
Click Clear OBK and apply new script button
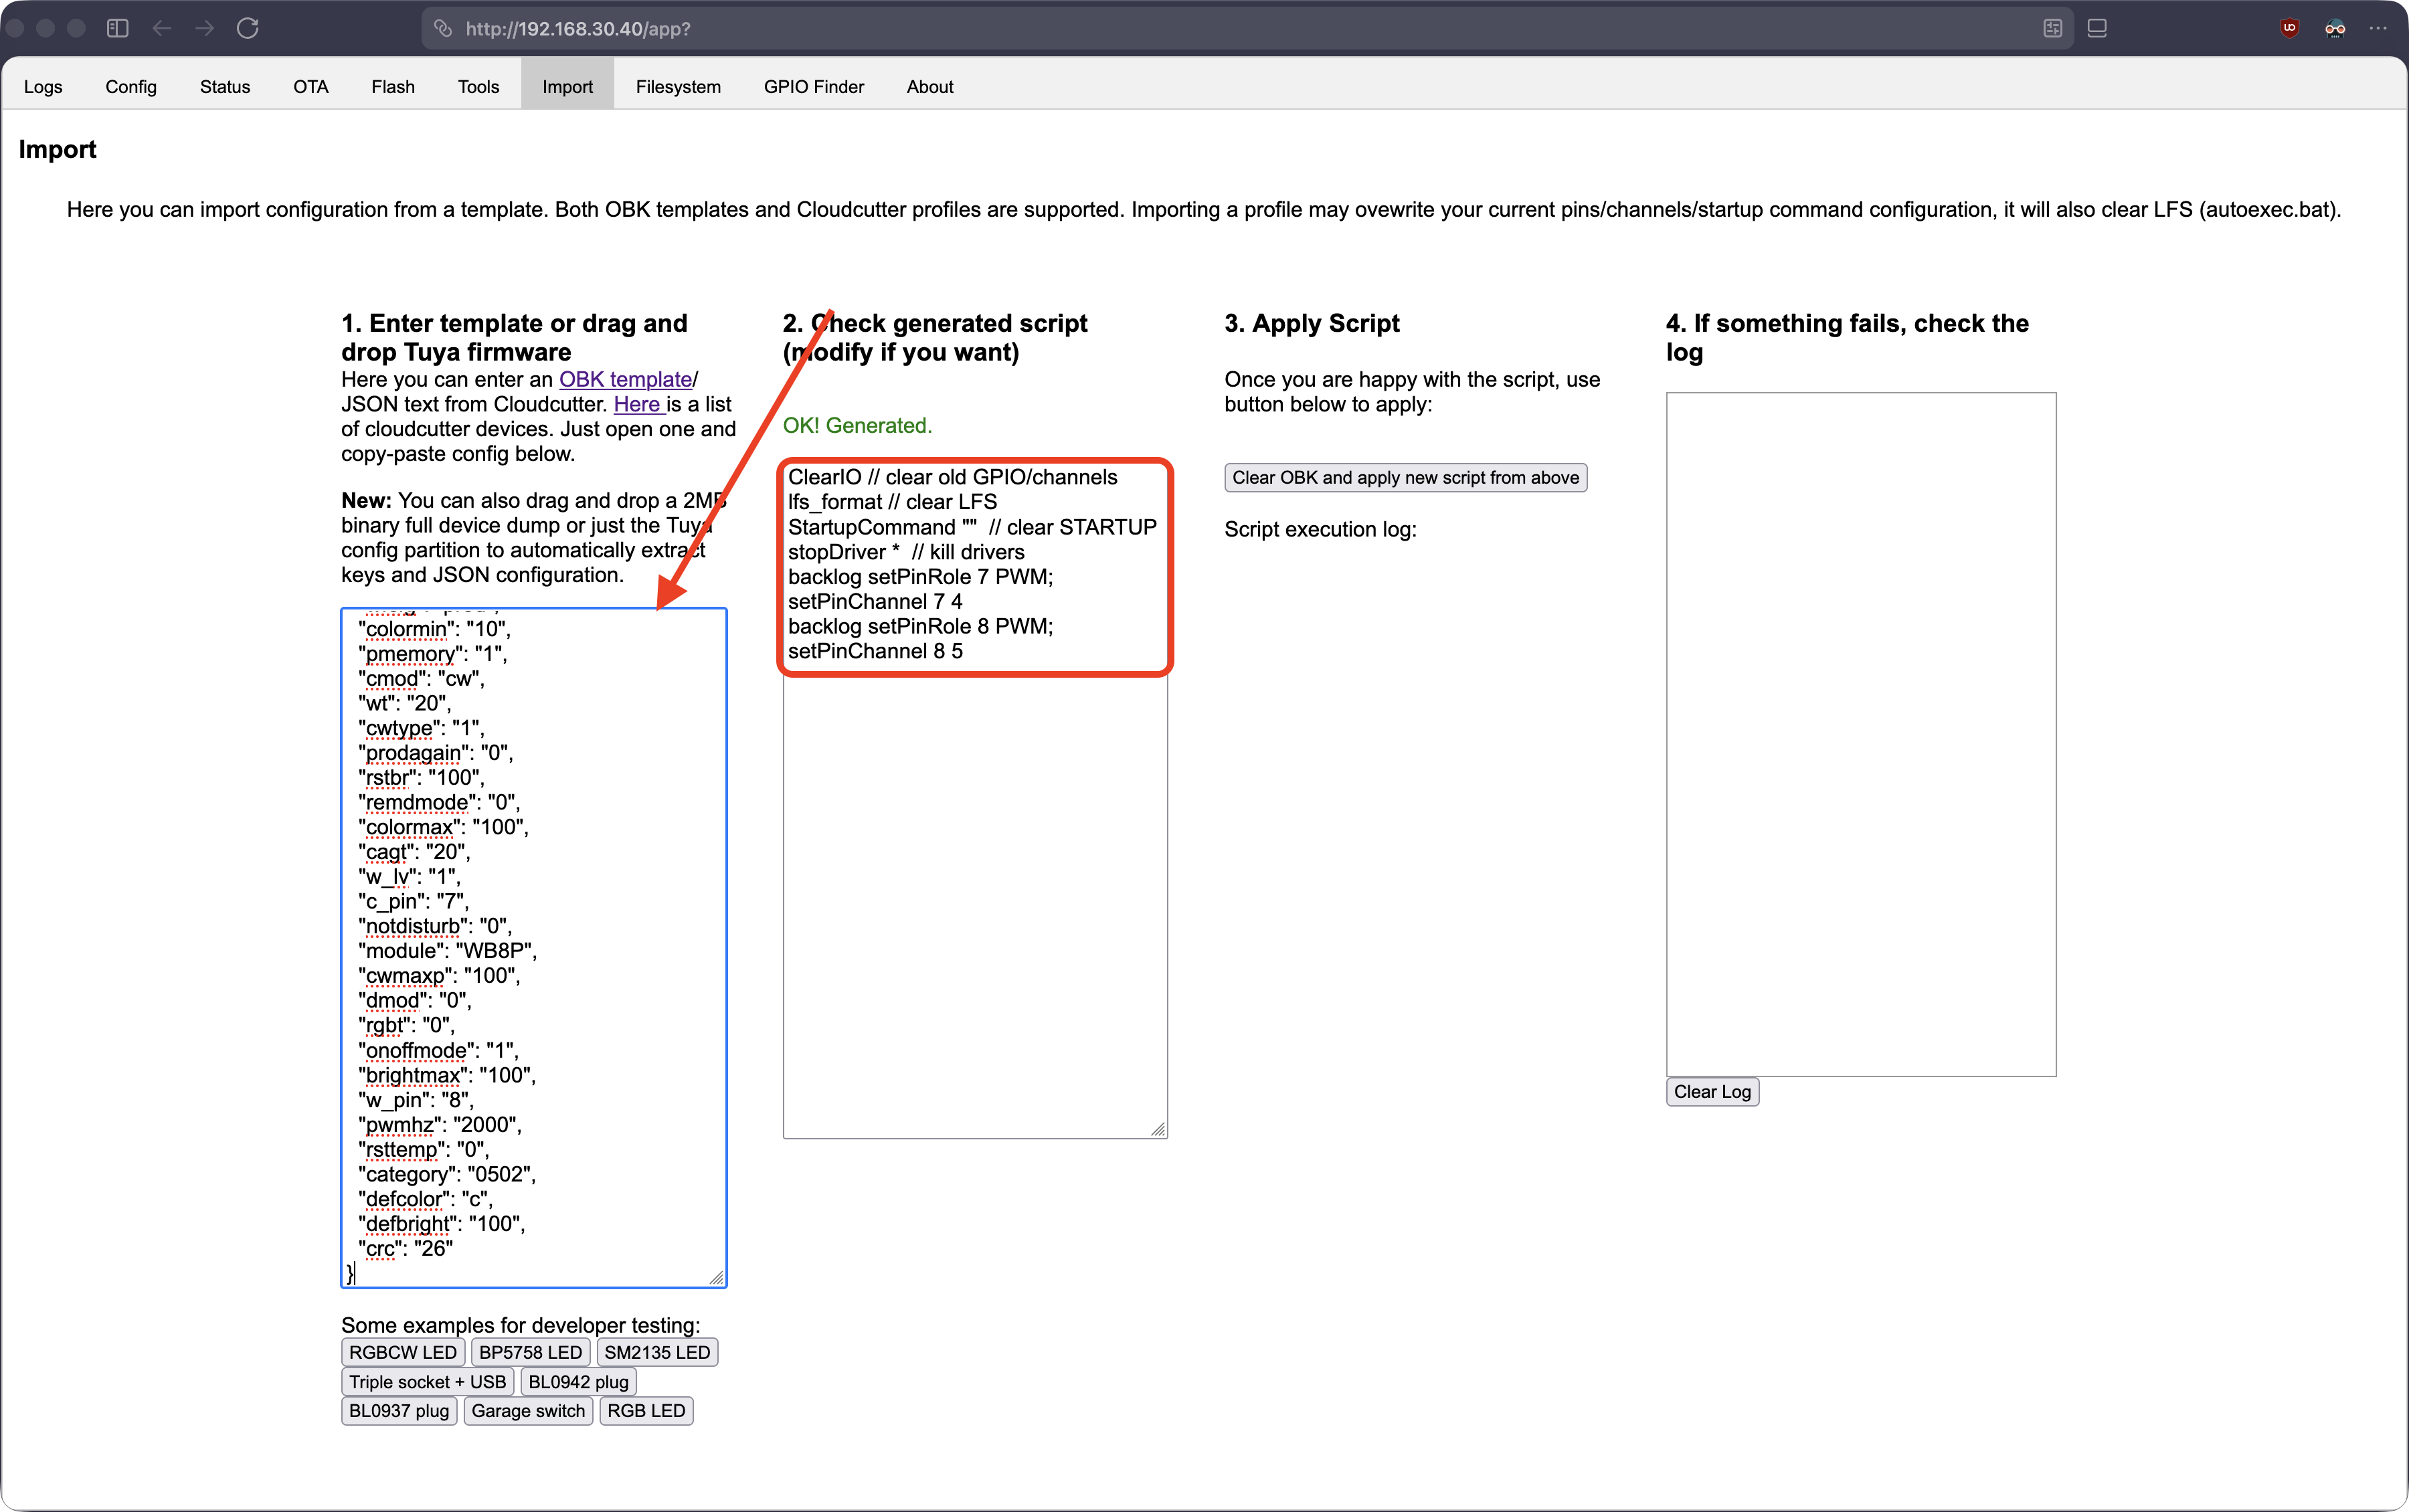coord(1405,477)
